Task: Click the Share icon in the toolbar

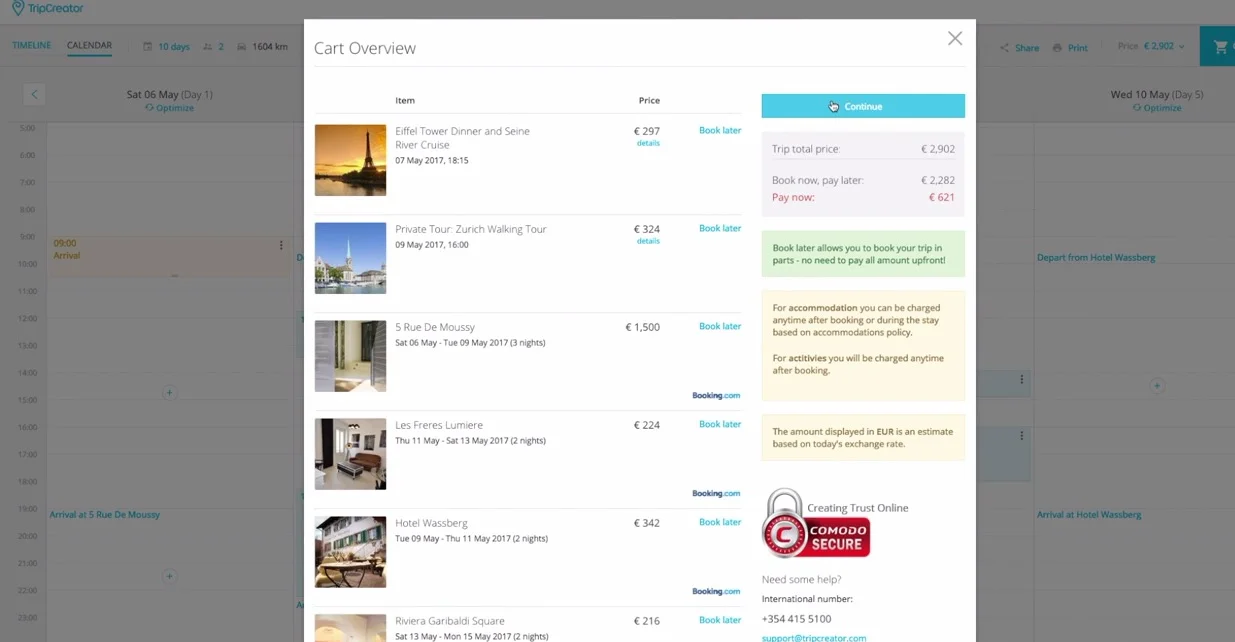Action: click(1005, 48)
